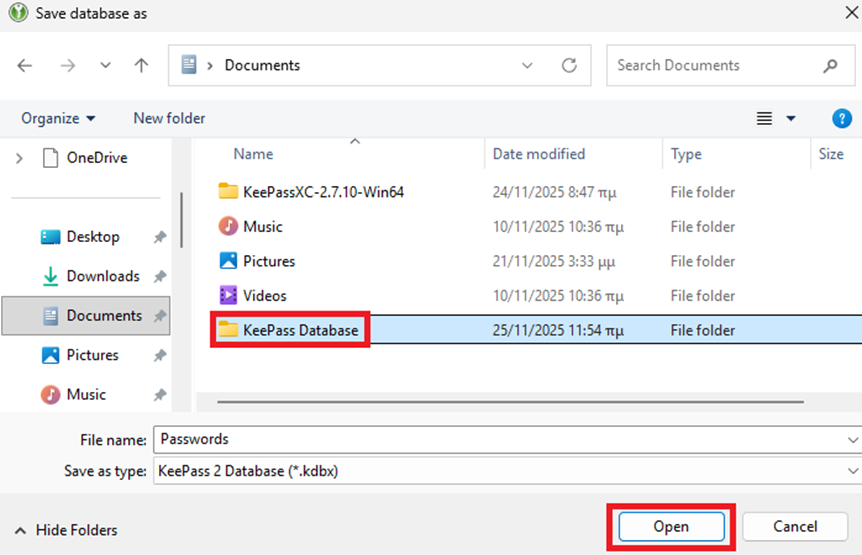Unpin Desktop using its pin icon
Viewport: 862px width, 555px height.
(x=160, y=237)
